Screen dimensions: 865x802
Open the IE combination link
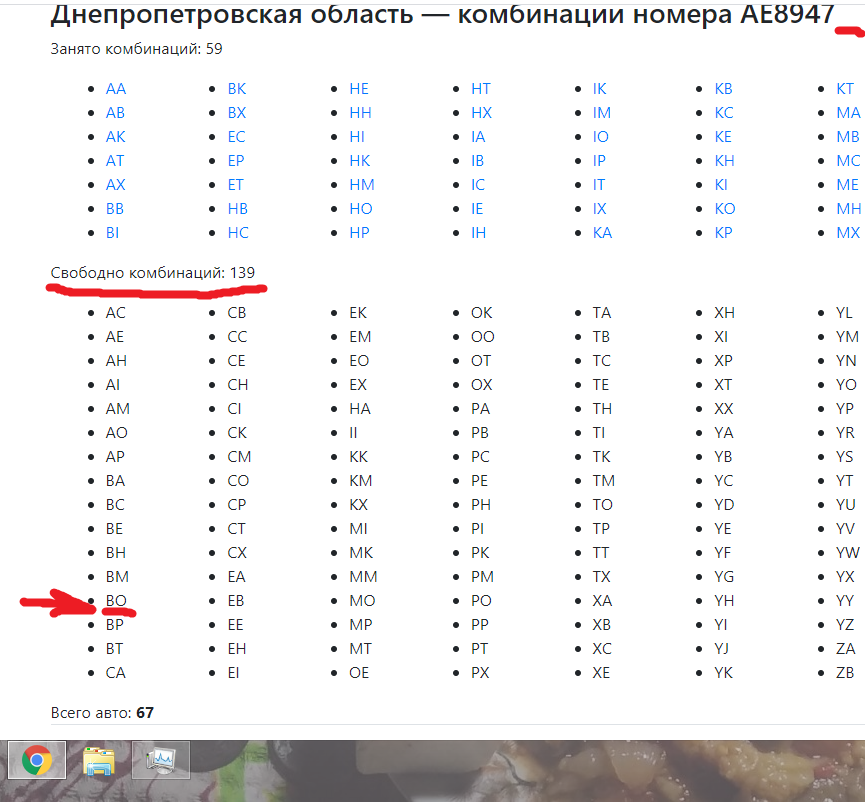click(478, 209)
